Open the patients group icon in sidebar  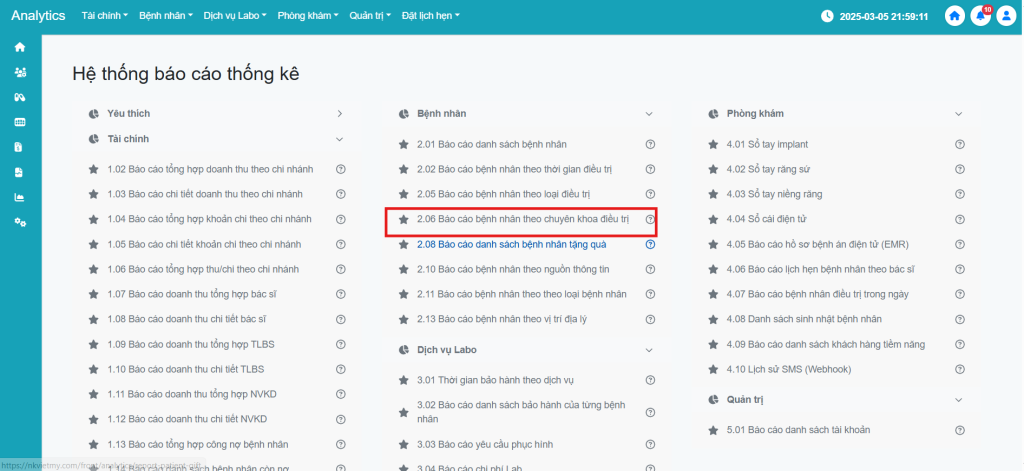[20, 72]
